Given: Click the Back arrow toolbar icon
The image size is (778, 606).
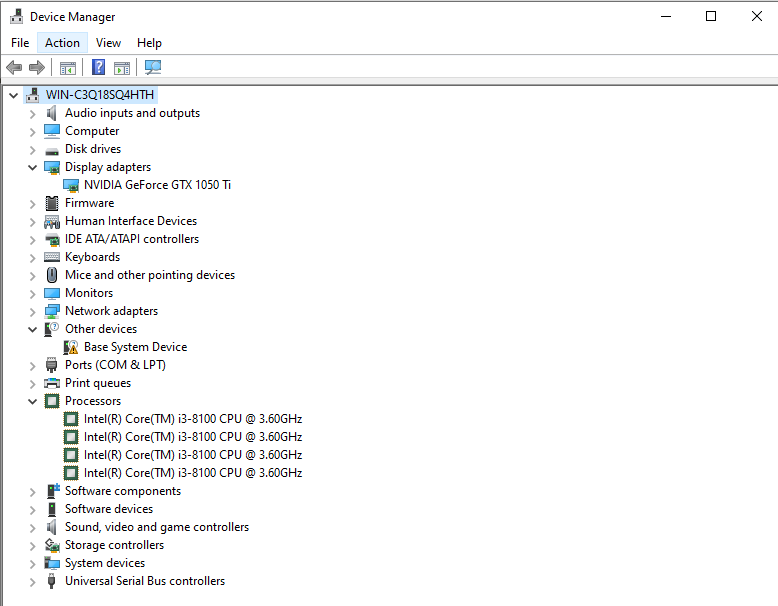Looking at the screenshot, I should tap(14, 67).
